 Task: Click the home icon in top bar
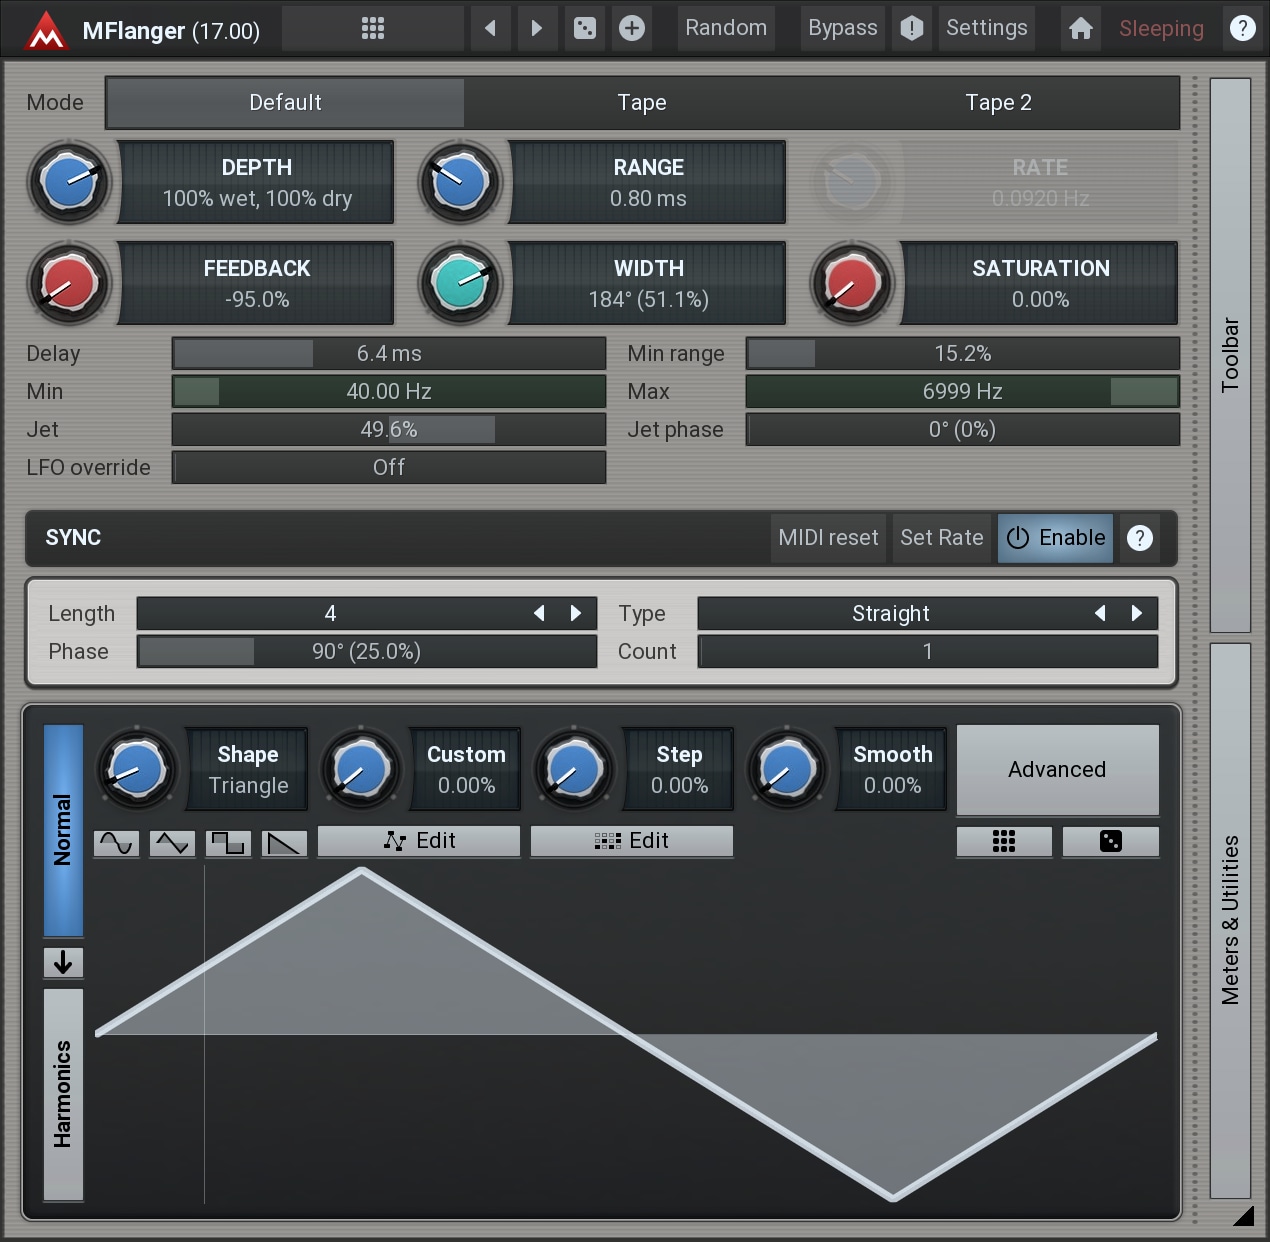(x=1080, y=28)
